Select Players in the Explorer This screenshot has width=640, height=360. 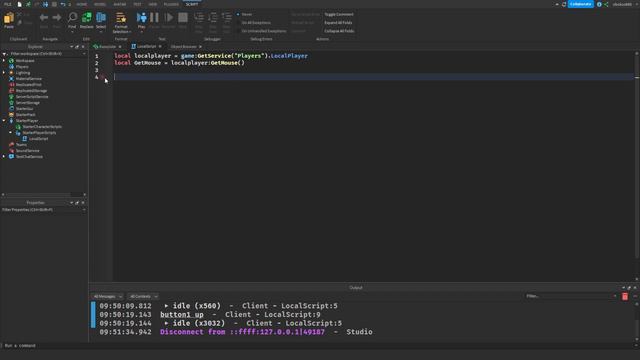(22, 67)
